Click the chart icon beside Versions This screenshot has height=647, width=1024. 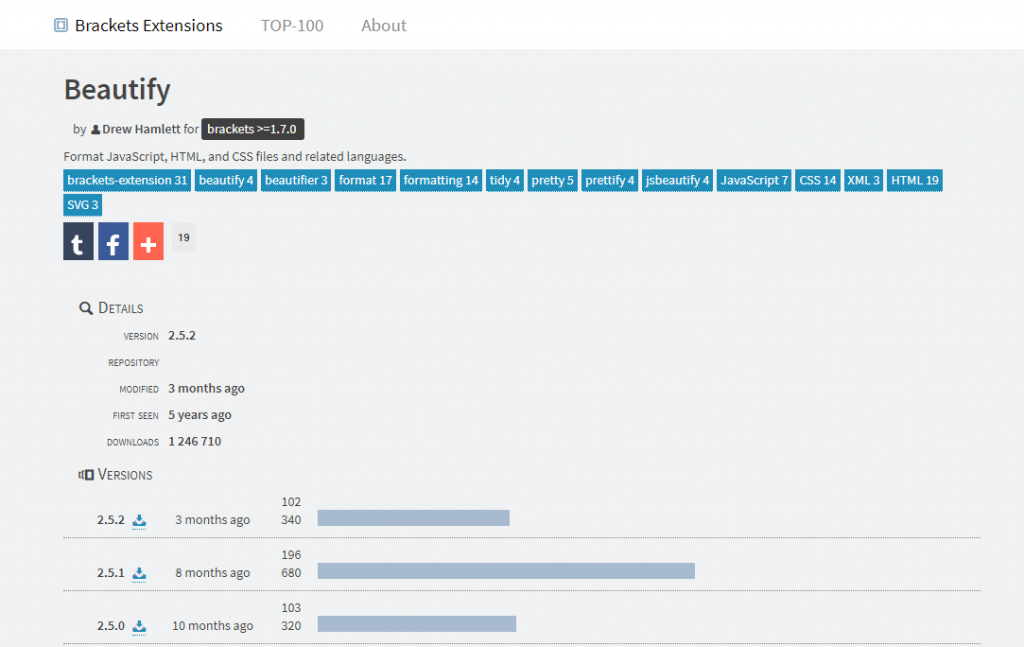pos(84,474)
